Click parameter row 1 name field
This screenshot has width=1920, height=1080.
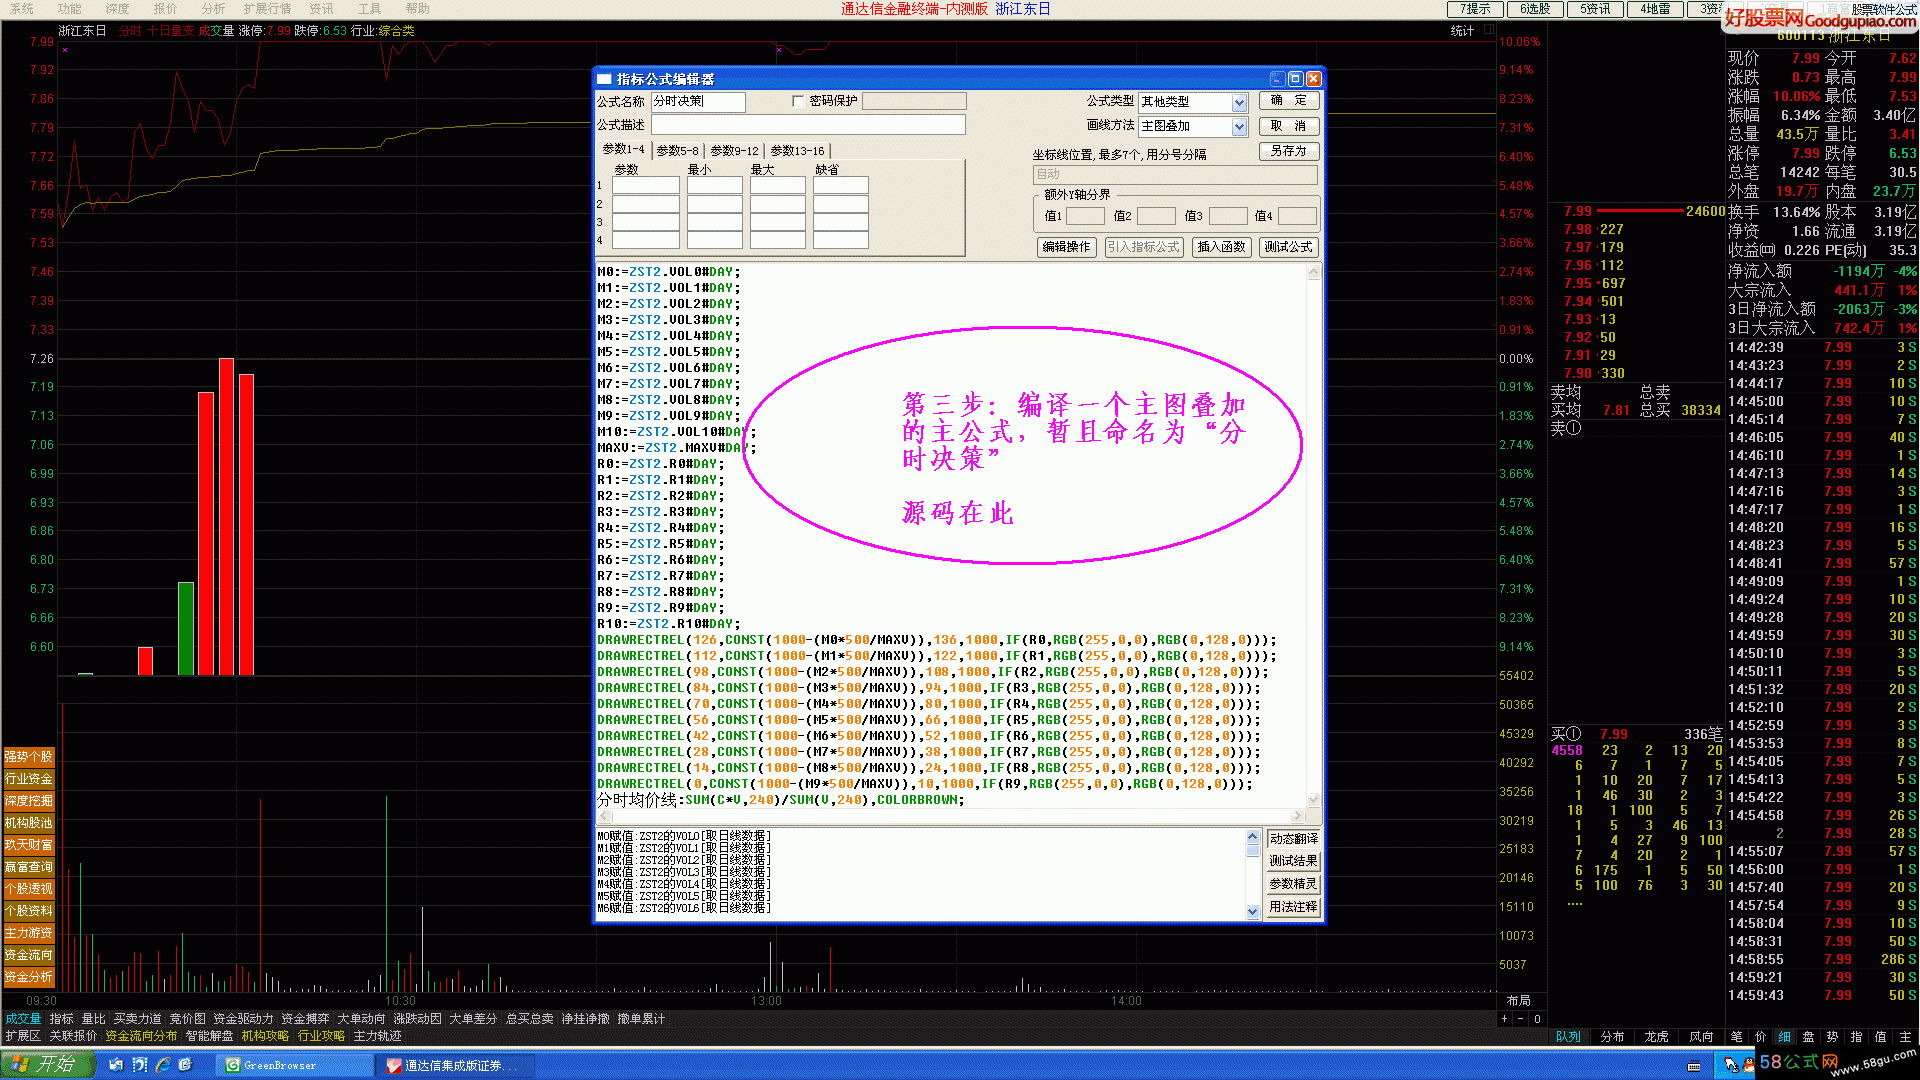coord(645,186)
